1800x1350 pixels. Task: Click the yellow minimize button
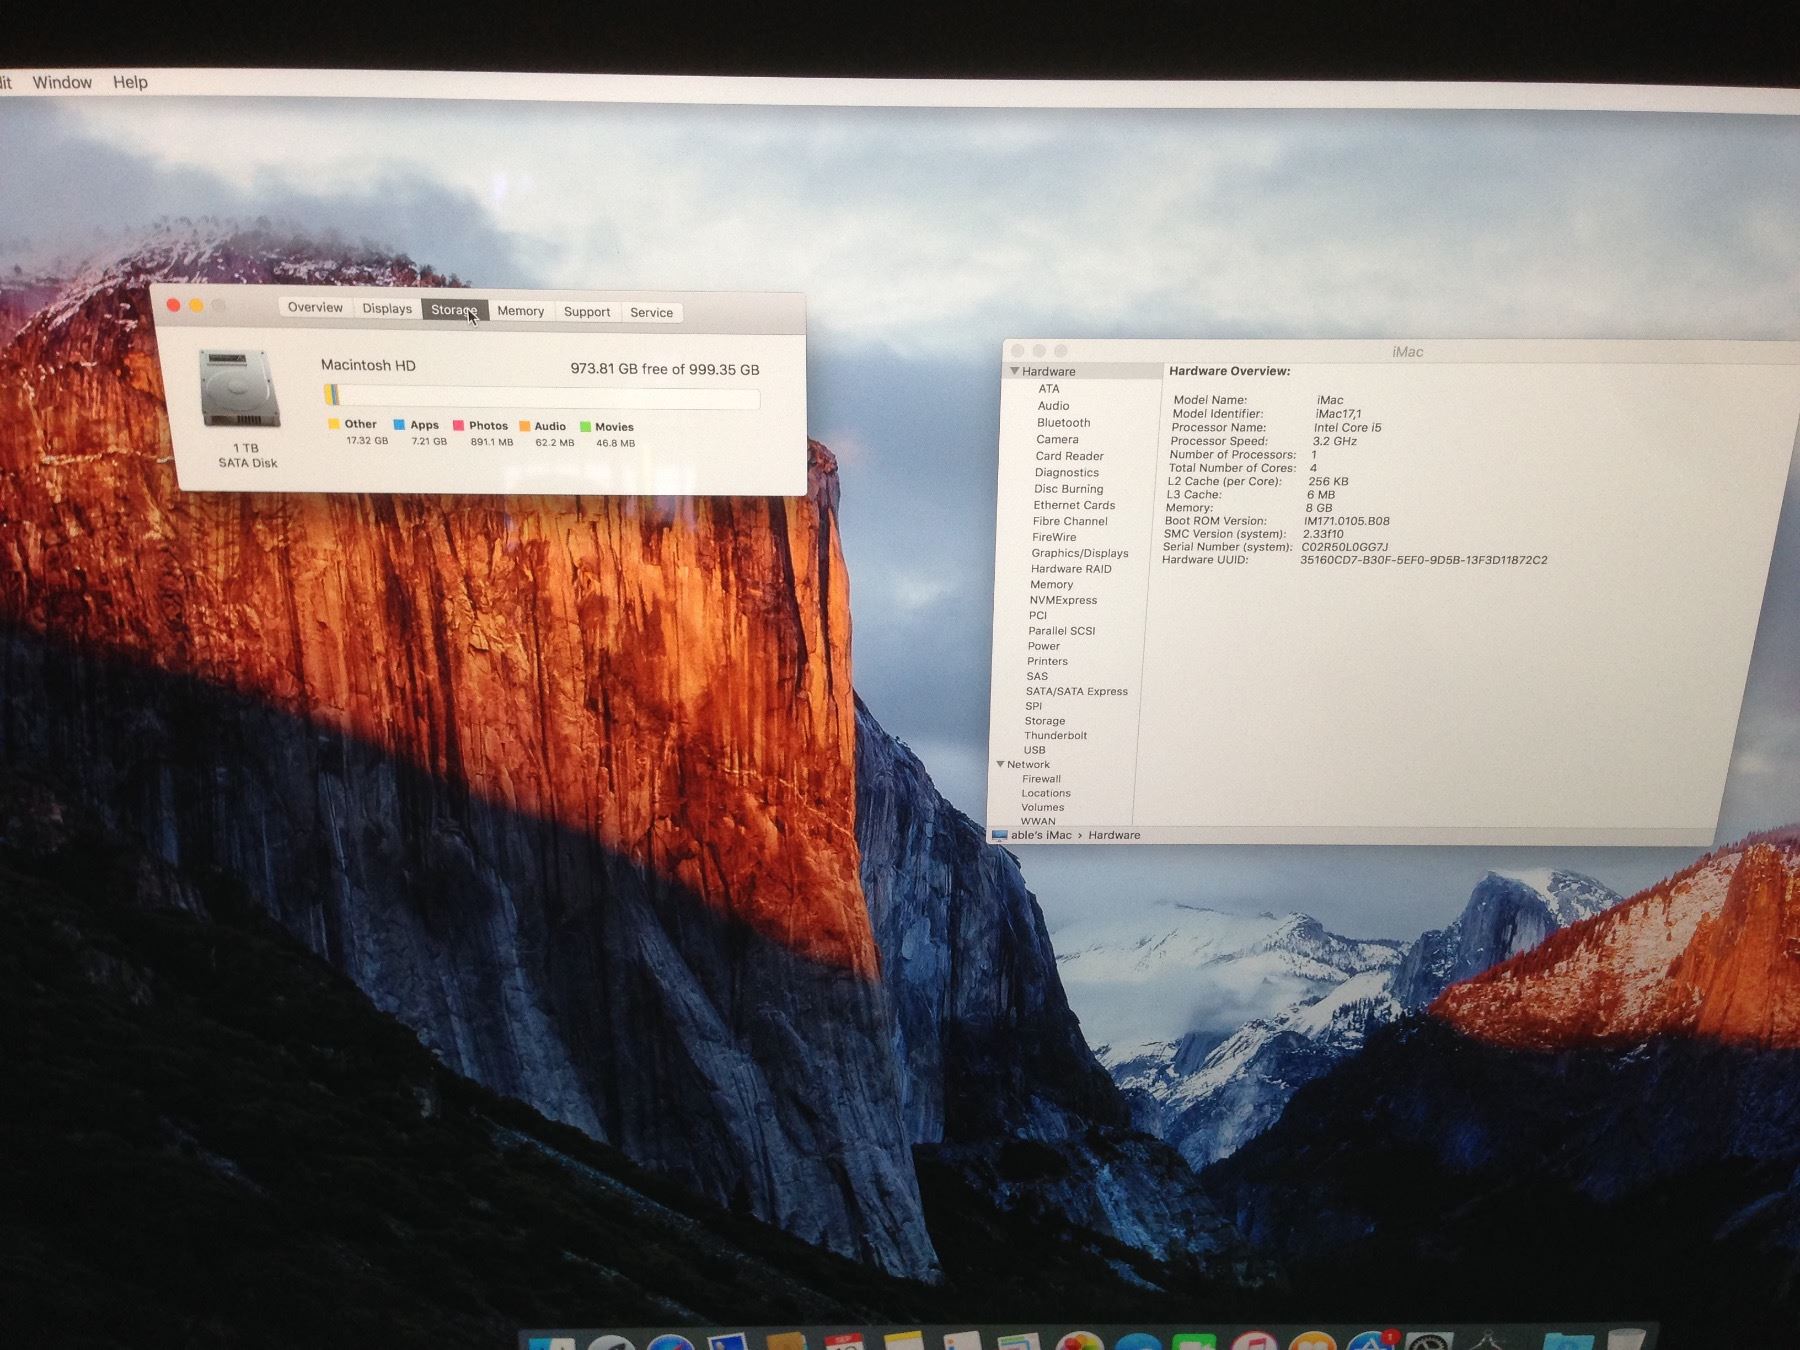point(196,305)
